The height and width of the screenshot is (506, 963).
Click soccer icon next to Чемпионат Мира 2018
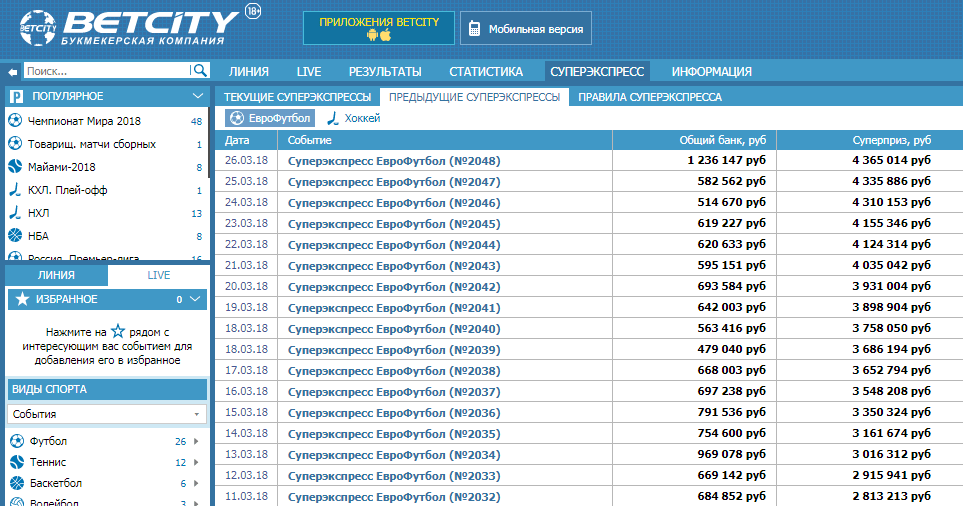[x=15, y=121]
